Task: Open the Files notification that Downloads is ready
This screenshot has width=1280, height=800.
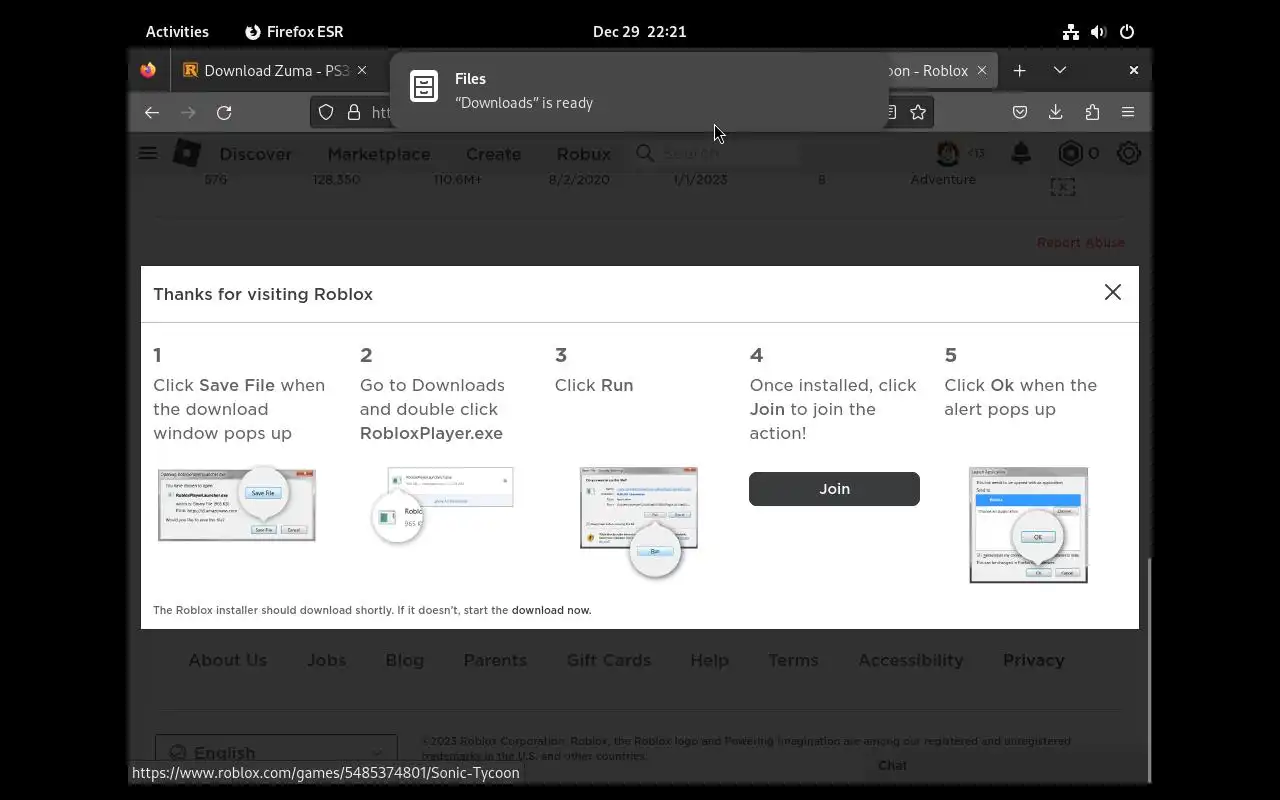Action: (639, 91)
